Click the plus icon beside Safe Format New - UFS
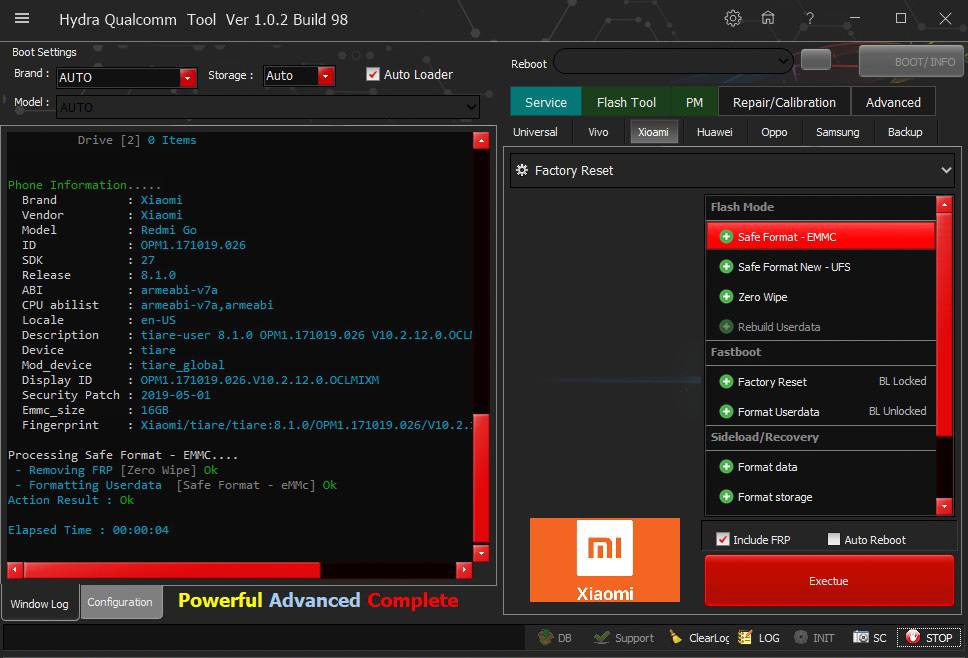968x658 pixels. point(726,267)
